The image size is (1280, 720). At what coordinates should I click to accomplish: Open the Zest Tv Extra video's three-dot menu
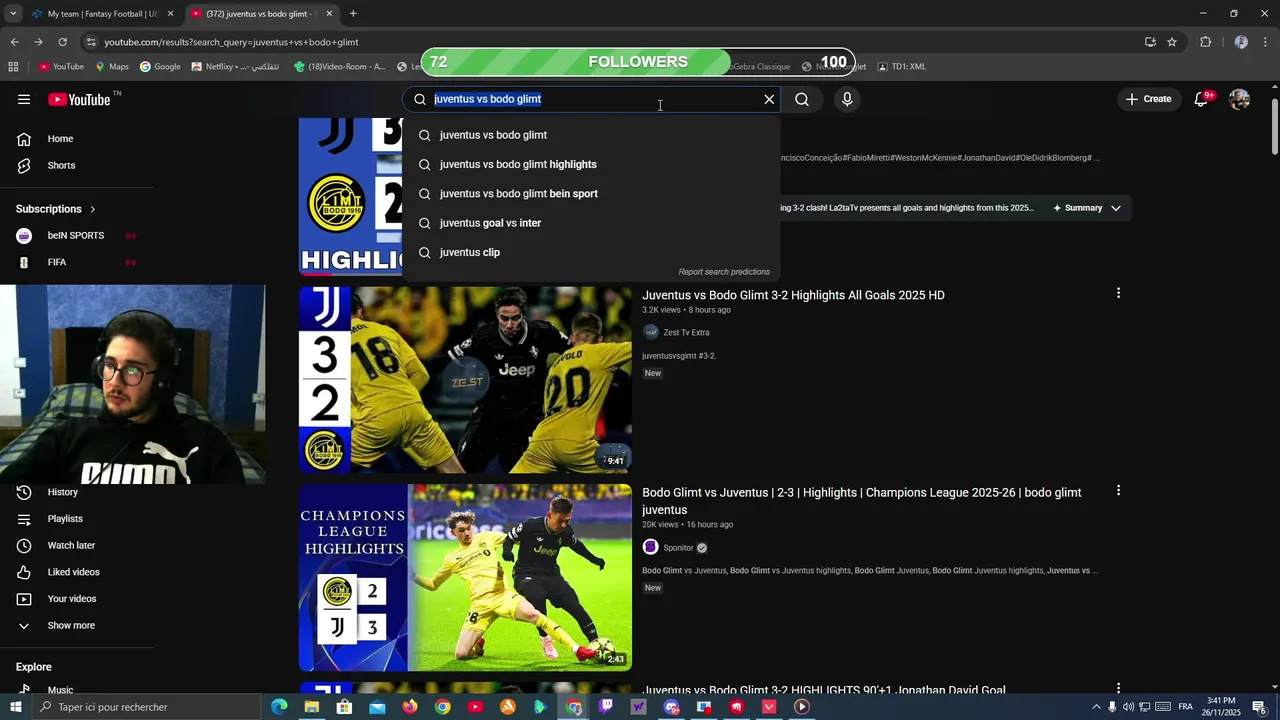[1118, 293]
